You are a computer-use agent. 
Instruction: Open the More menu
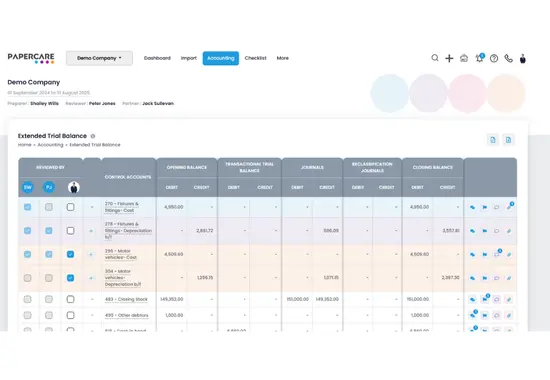click(283, 58)
